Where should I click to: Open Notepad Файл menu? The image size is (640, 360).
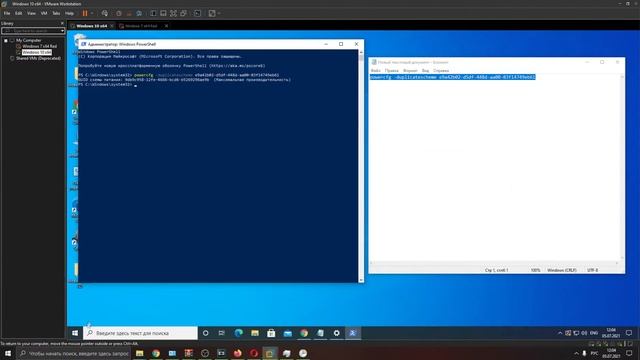[376, 71]
